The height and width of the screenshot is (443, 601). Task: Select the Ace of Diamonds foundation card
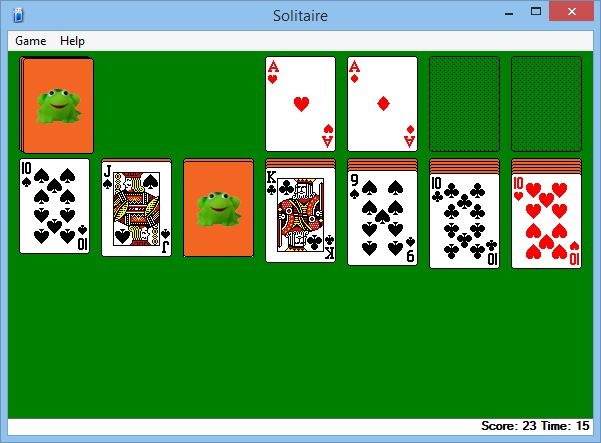(383, 104)
